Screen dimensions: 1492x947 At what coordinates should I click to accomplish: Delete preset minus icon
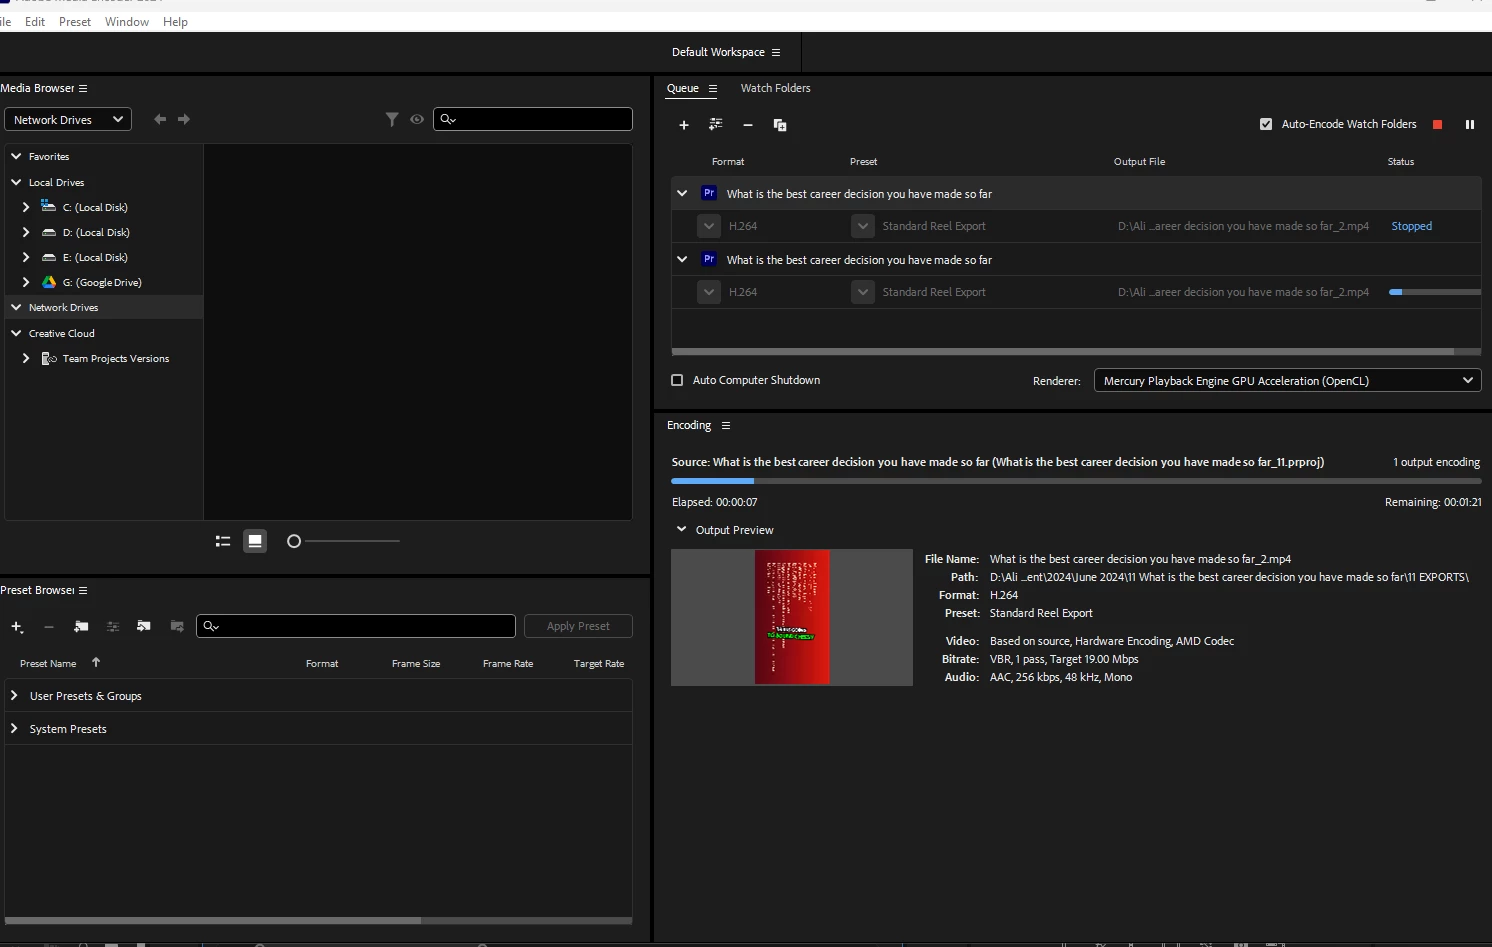click(49, 627)
